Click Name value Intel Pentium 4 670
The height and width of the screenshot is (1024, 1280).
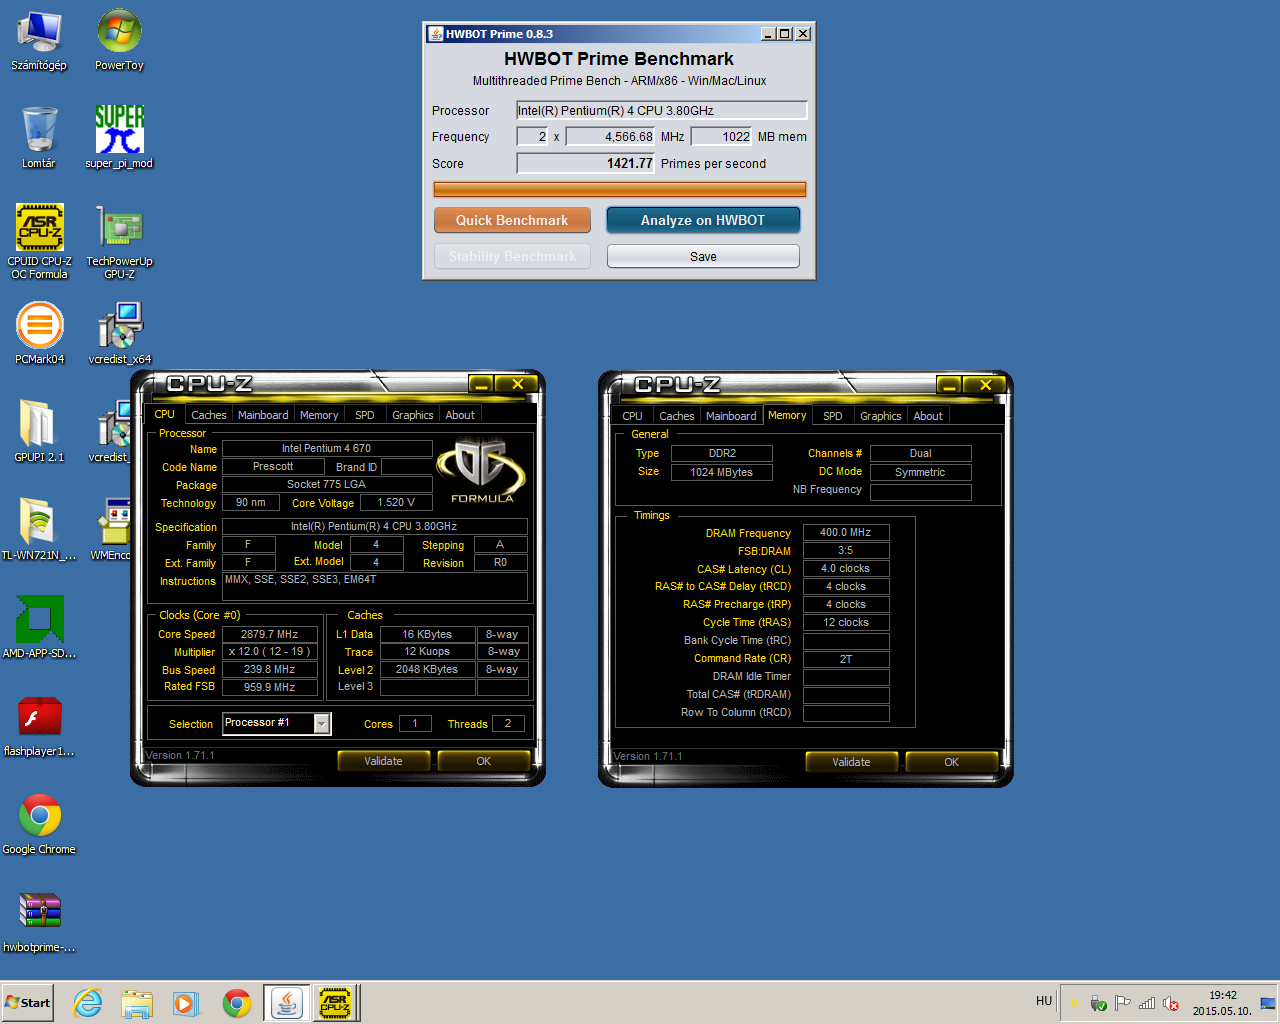pyautogui.click(x=326, y=449)
